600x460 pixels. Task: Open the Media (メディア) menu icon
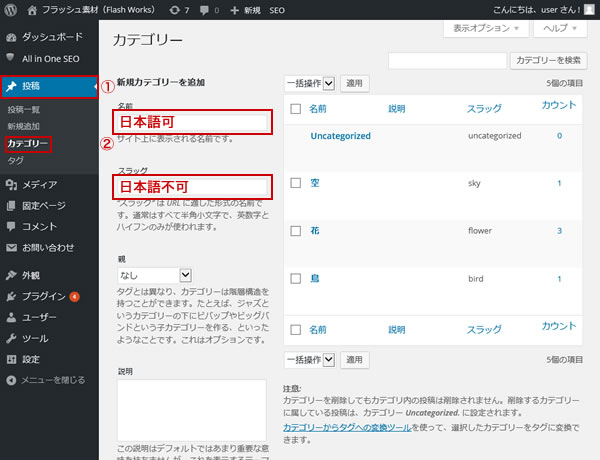11,184
